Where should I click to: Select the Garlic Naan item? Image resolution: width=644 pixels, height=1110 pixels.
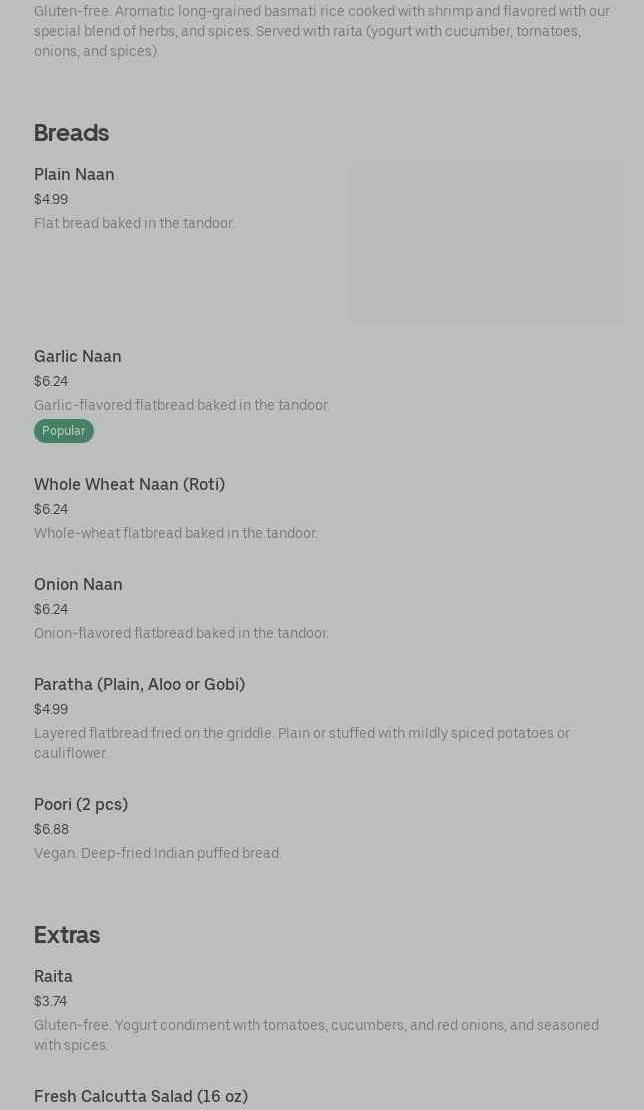78,357
